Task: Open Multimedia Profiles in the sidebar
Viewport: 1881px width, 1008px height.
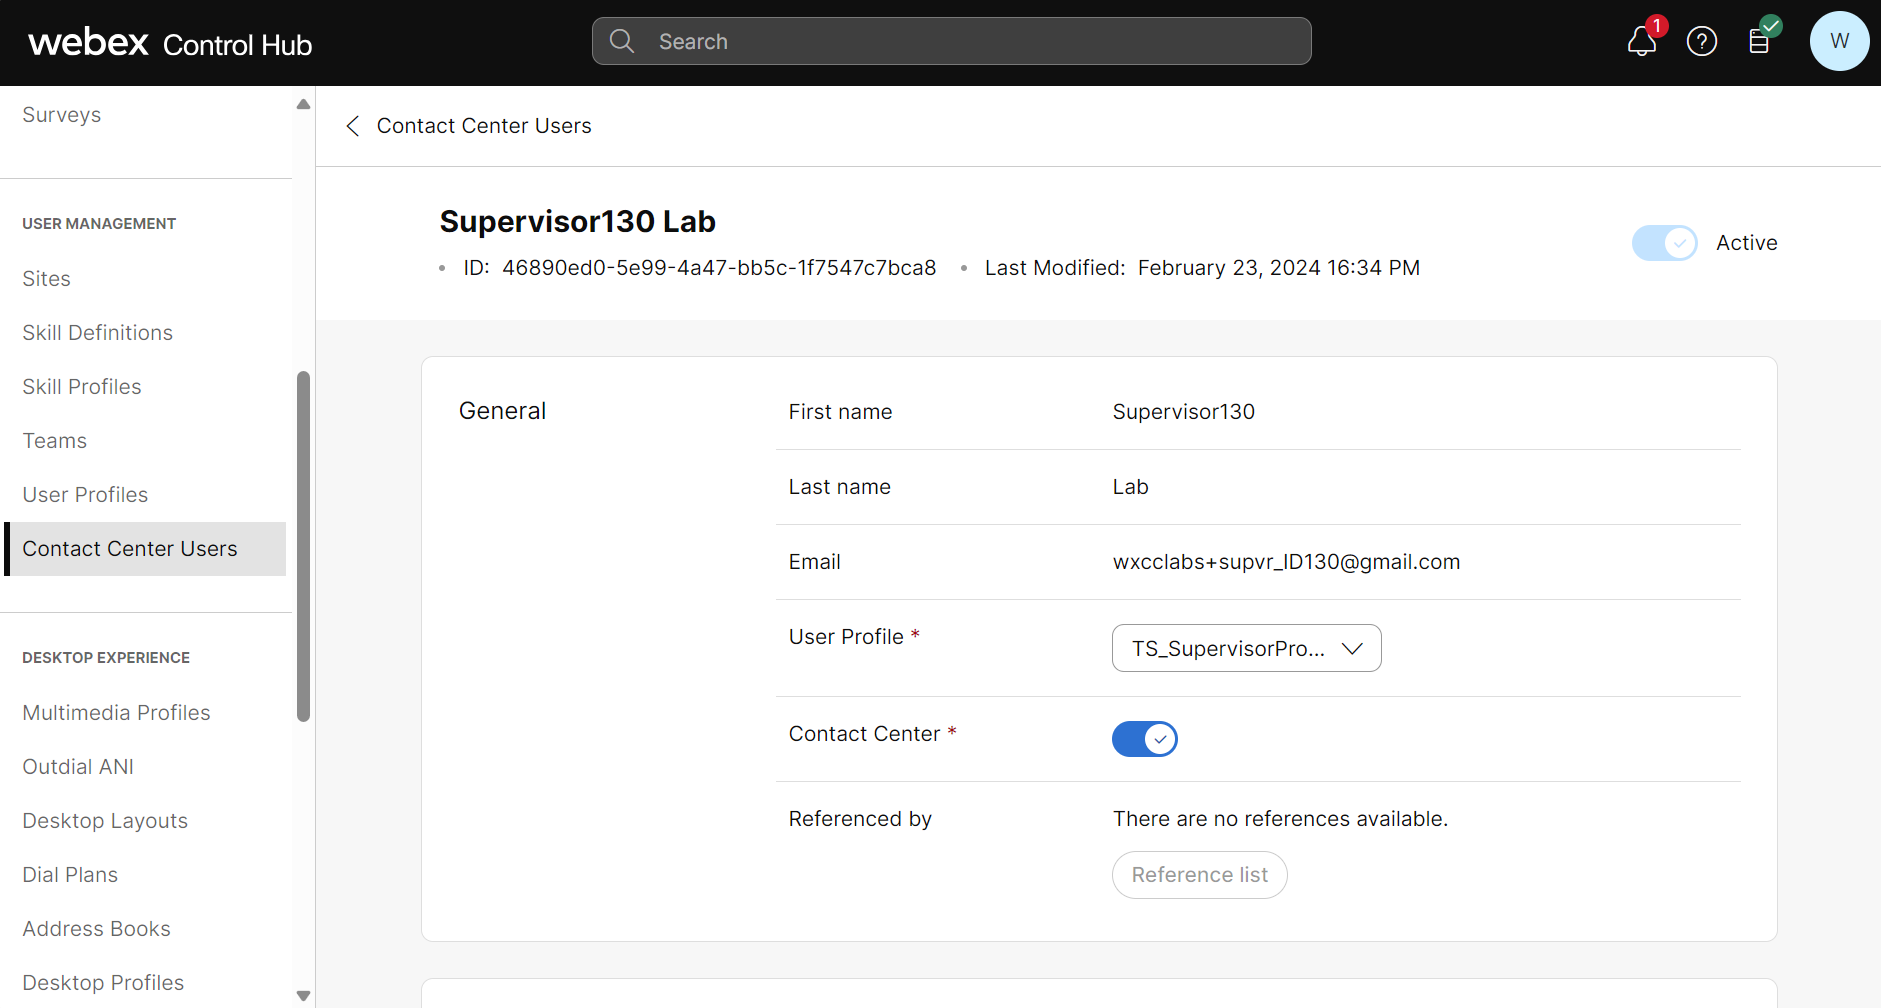Action: coord(117,713)
